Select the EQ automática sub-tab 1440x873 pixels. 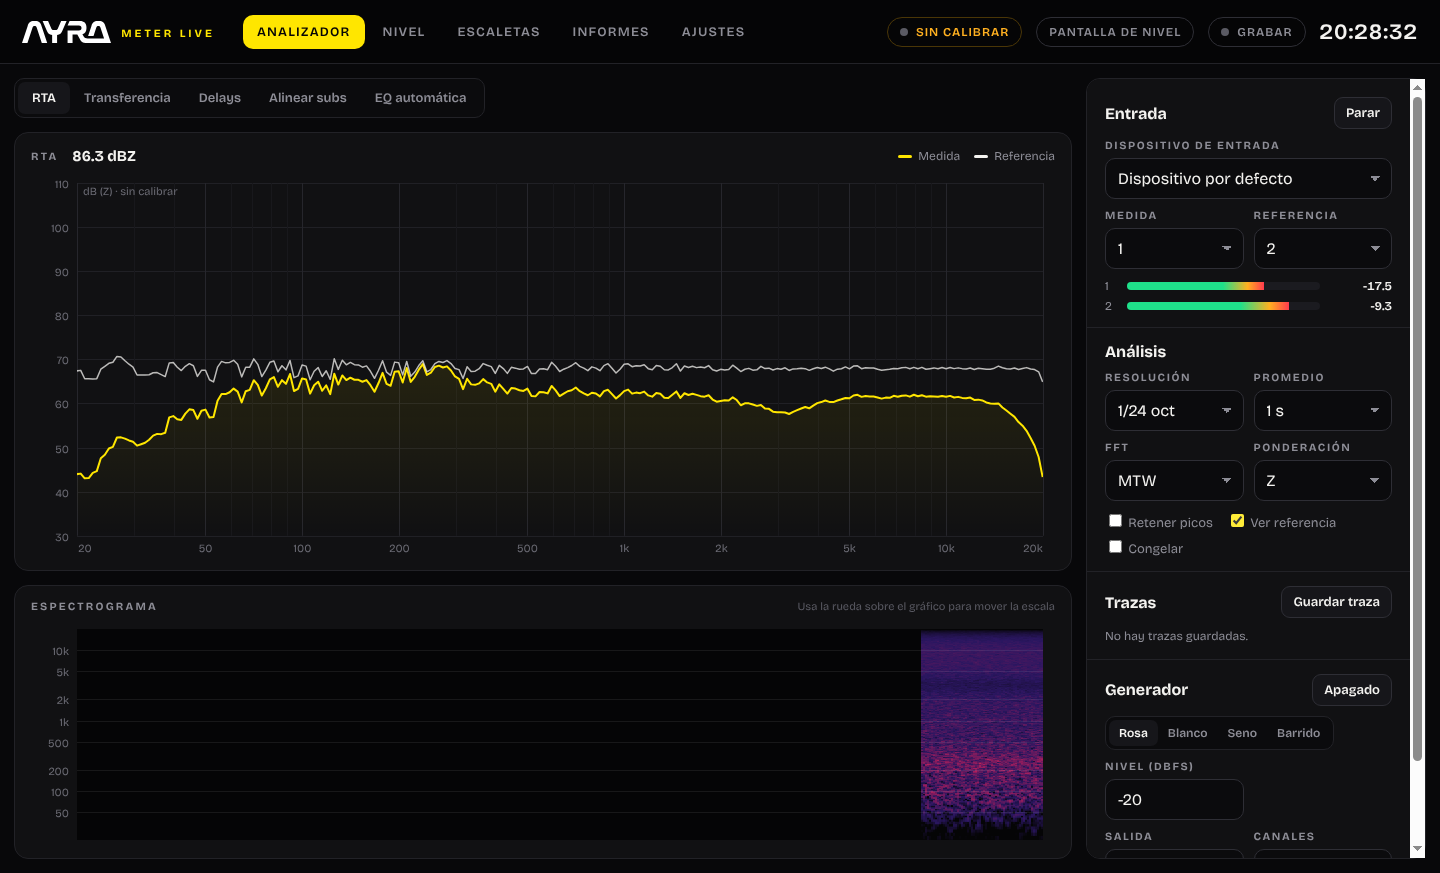[421, 98]
